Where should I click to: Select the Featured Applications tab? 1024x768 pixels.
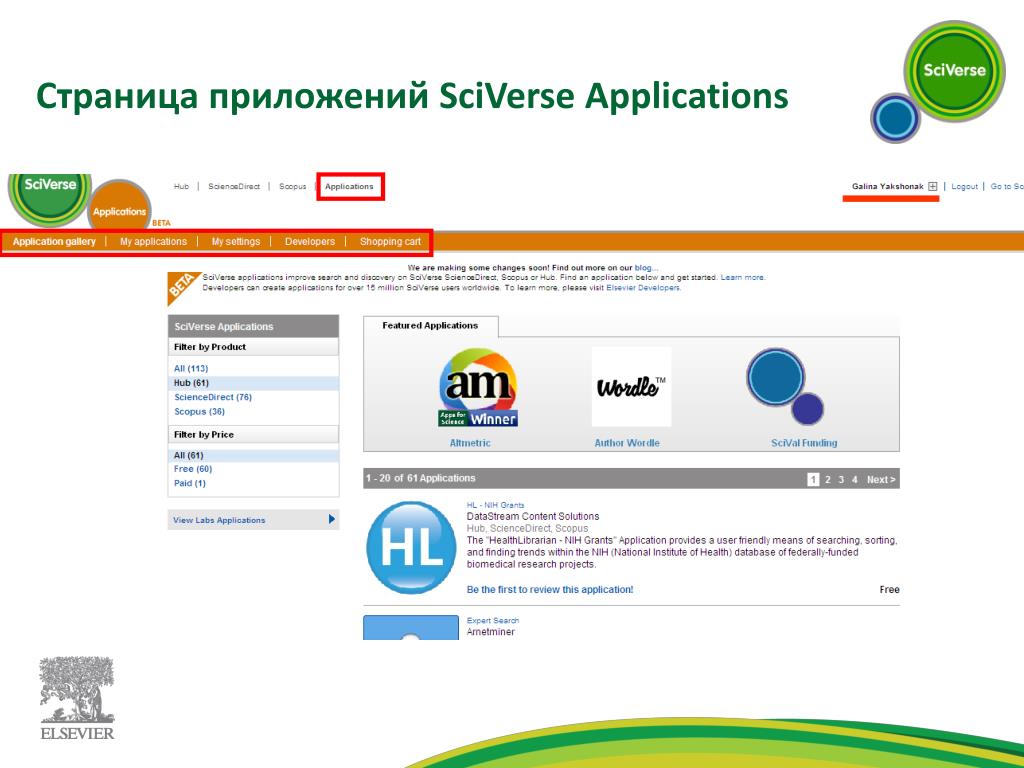tap(430, 326)
